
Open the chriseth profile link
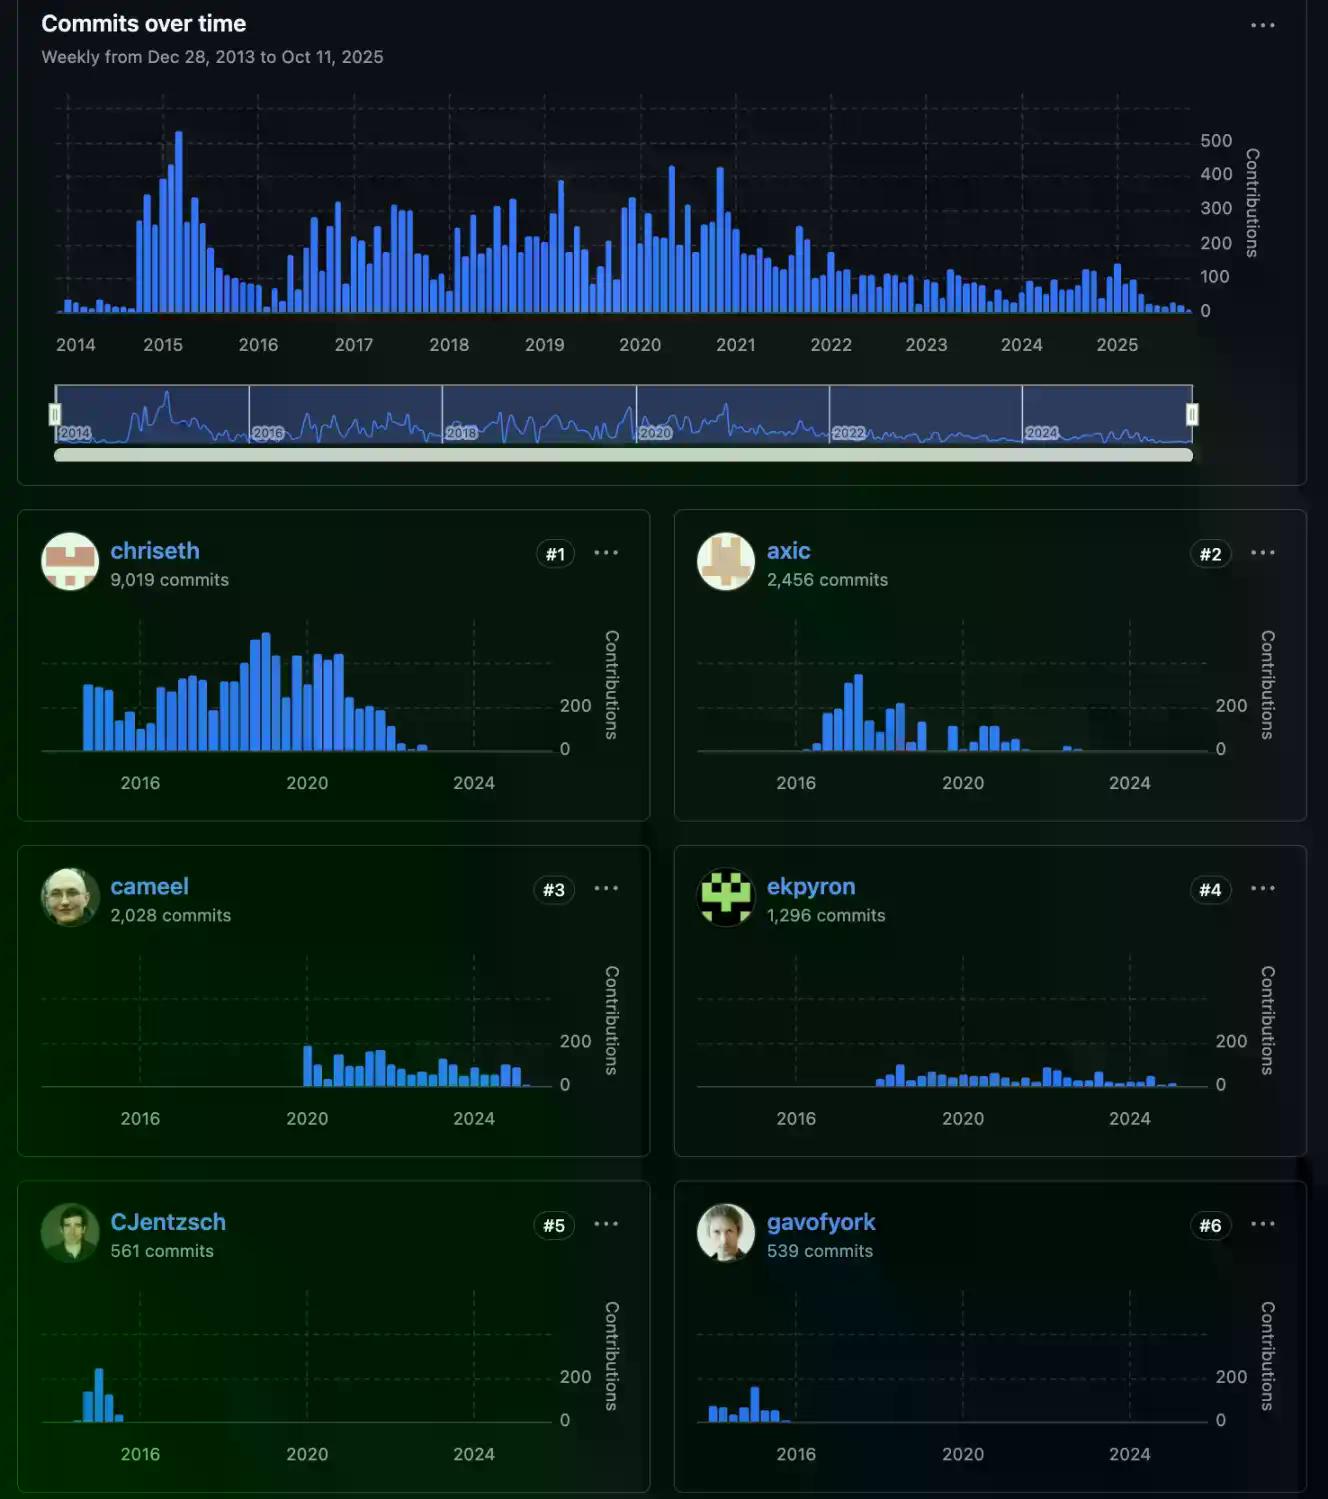coord(155,551)
